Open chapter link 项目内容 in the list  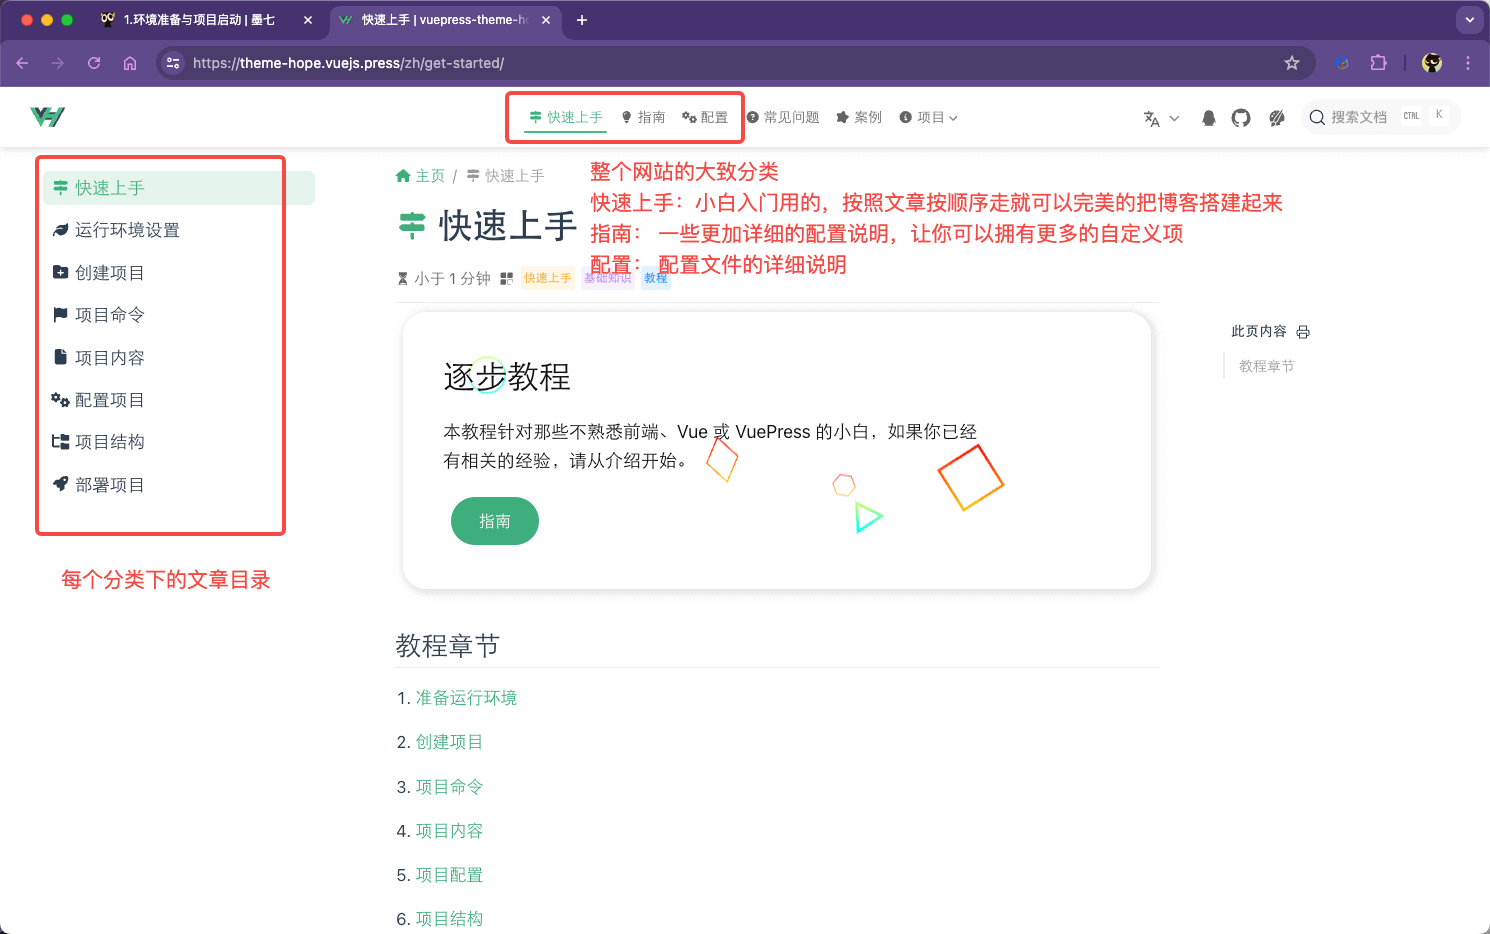[x=449, y=831]
